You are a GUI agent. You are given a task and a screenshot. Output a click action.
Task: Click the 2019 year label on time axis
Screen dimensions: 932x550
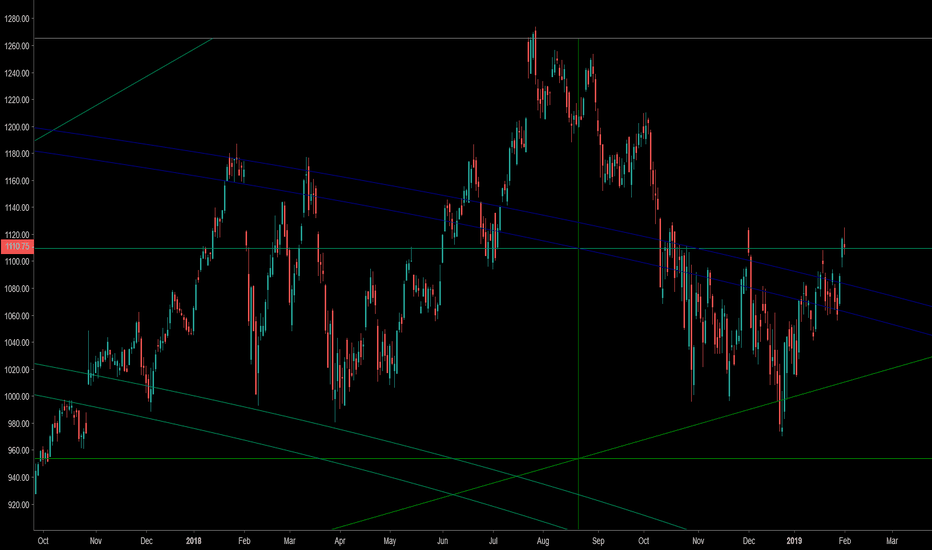(x=794, y=541)
